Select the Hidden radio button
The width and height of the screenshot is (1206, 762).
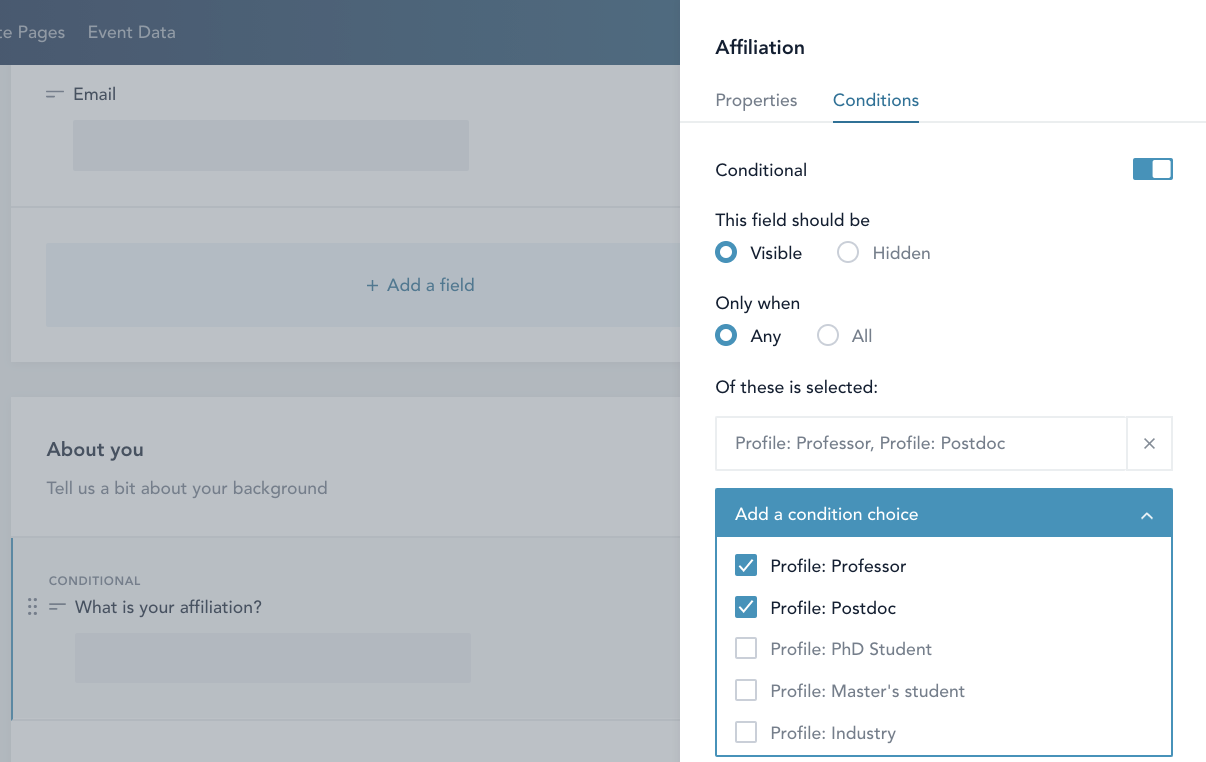pos(847,252)
